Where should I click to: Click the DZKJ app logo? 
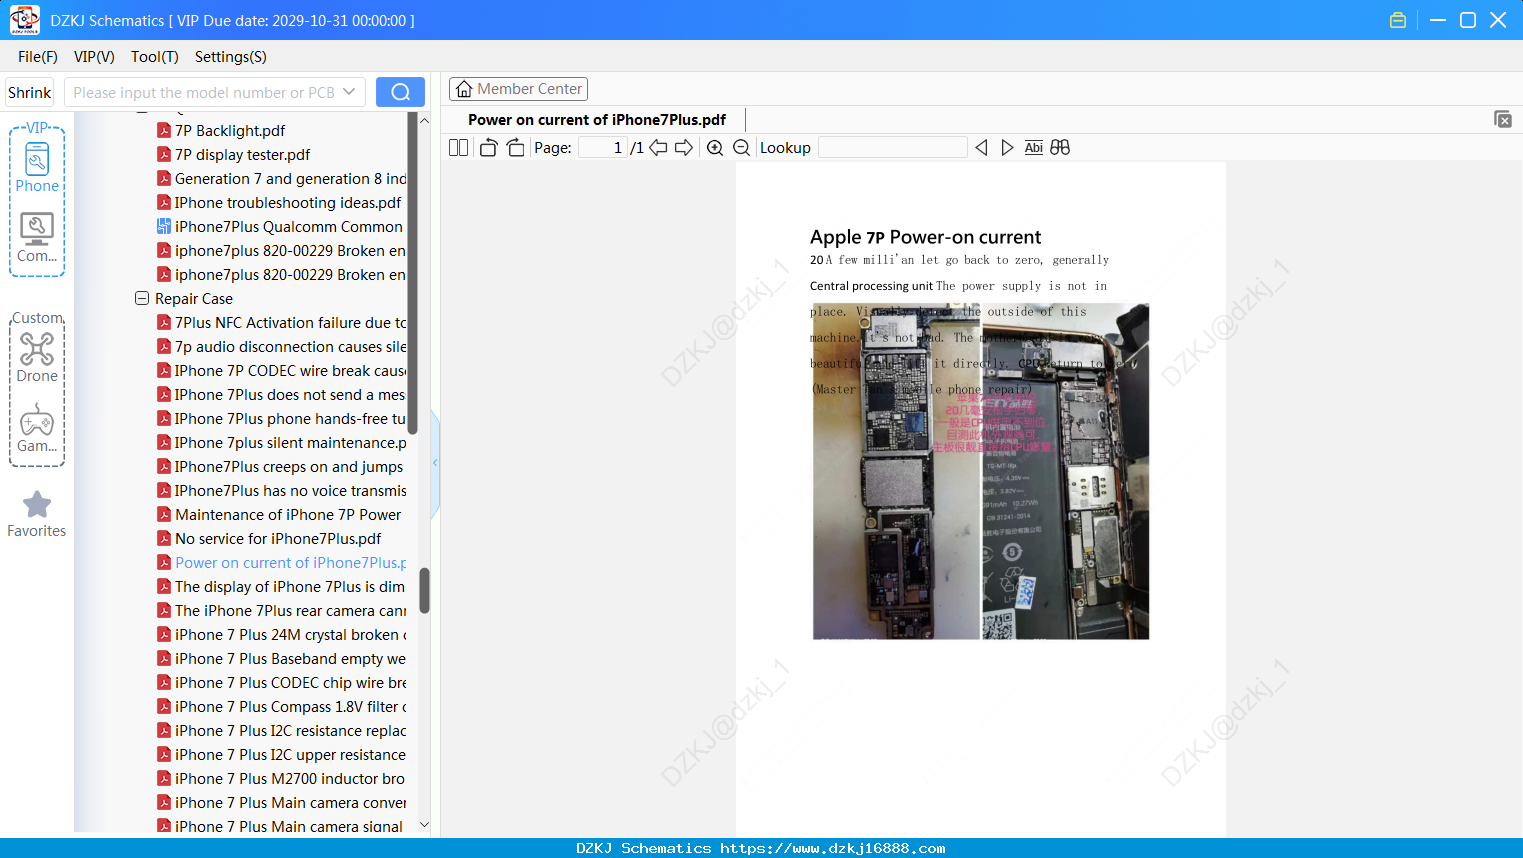pyautogui.click(x=24, y=20)
